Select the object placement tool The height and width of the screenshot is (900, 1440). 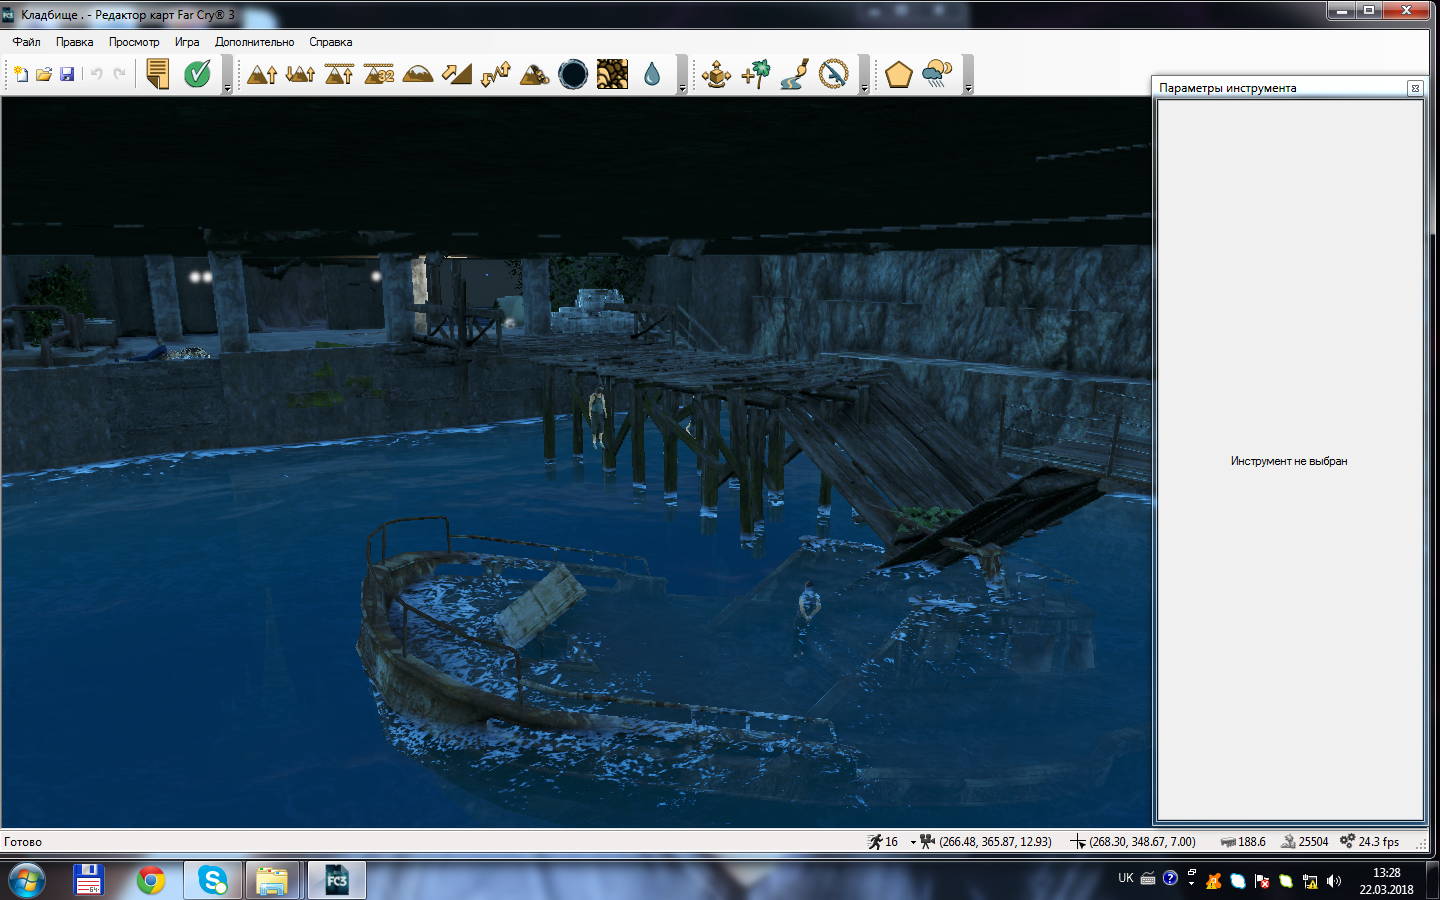pyautogui.click(x=716, y=74)
